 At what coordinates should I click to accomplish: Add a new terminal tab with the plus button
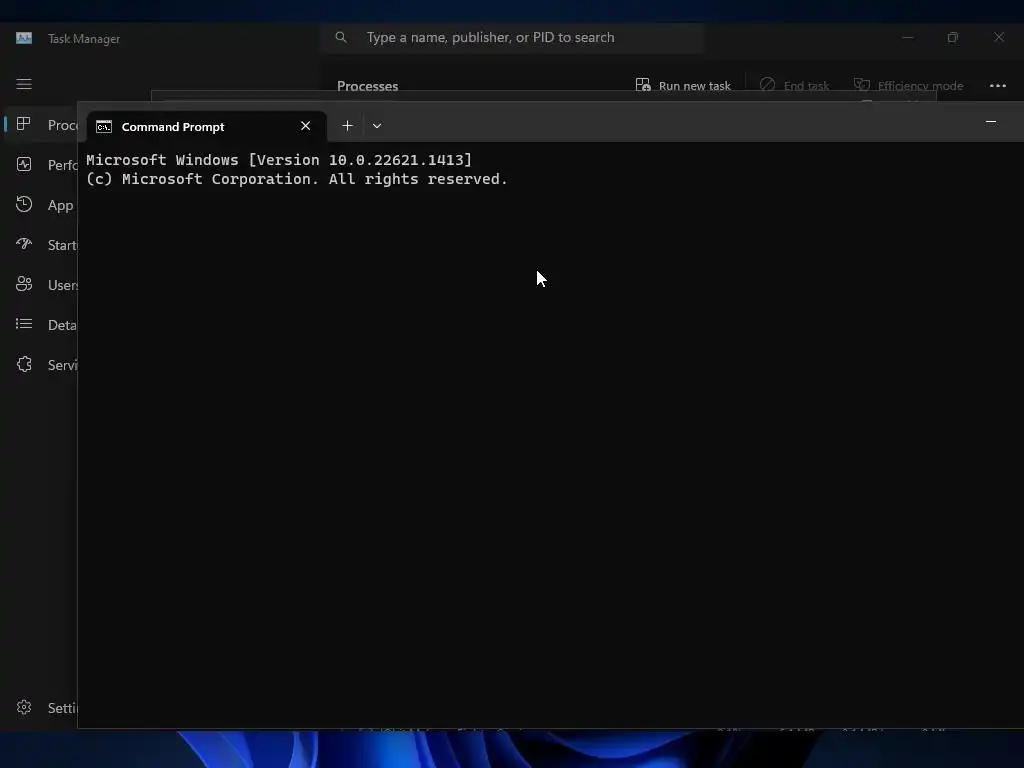(347, 125)
